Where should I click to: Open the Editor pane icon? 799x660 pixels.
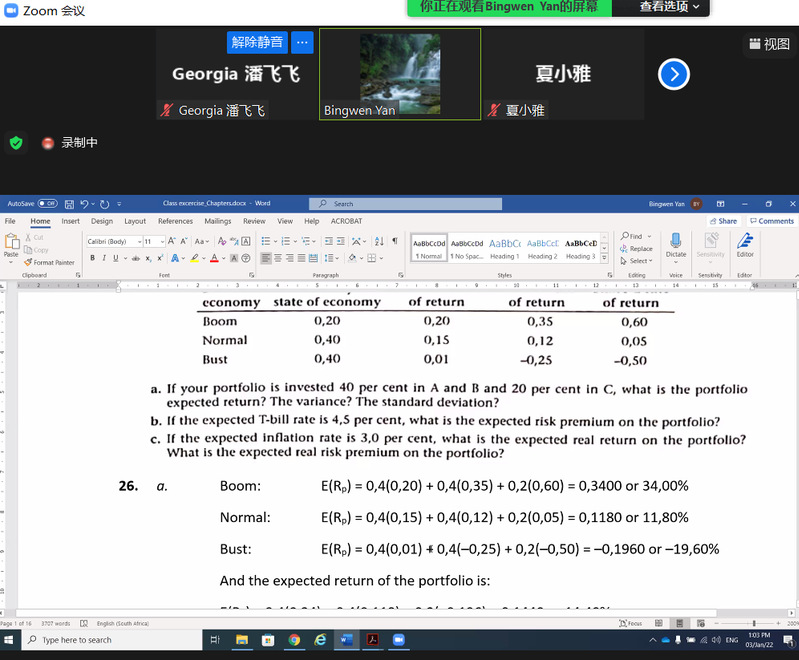pos(745,244)
